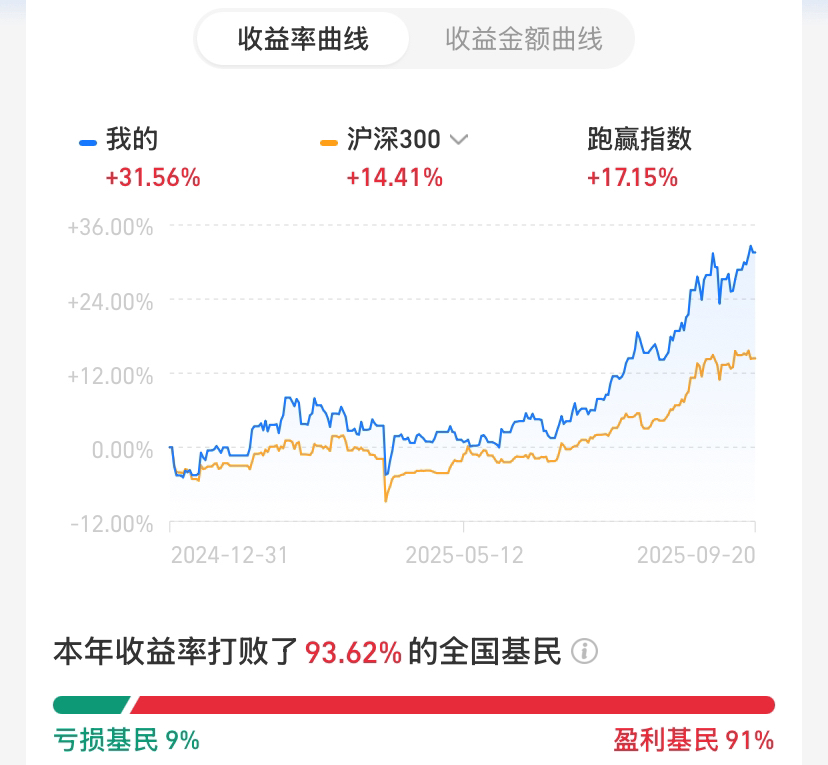Click the blue 我的 legend marker
This screenshot has width=828, height=765.
pyautogui.click(x=88, y=143)
